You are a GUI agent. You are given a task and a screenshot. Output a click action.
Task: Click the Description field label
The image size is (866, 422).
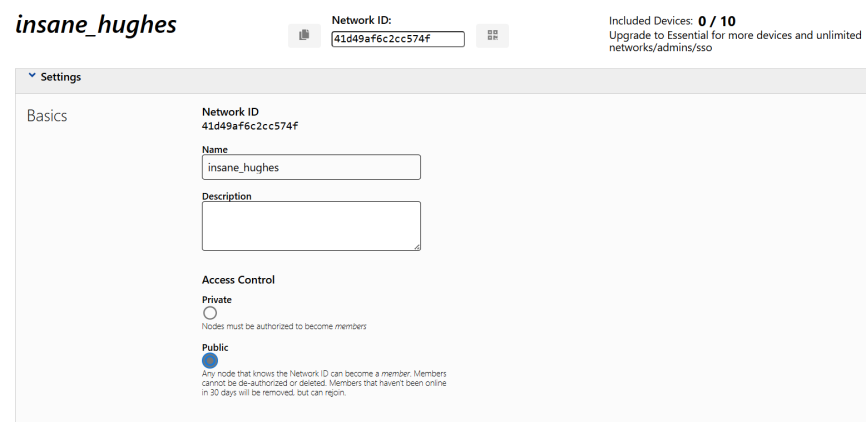226,196
